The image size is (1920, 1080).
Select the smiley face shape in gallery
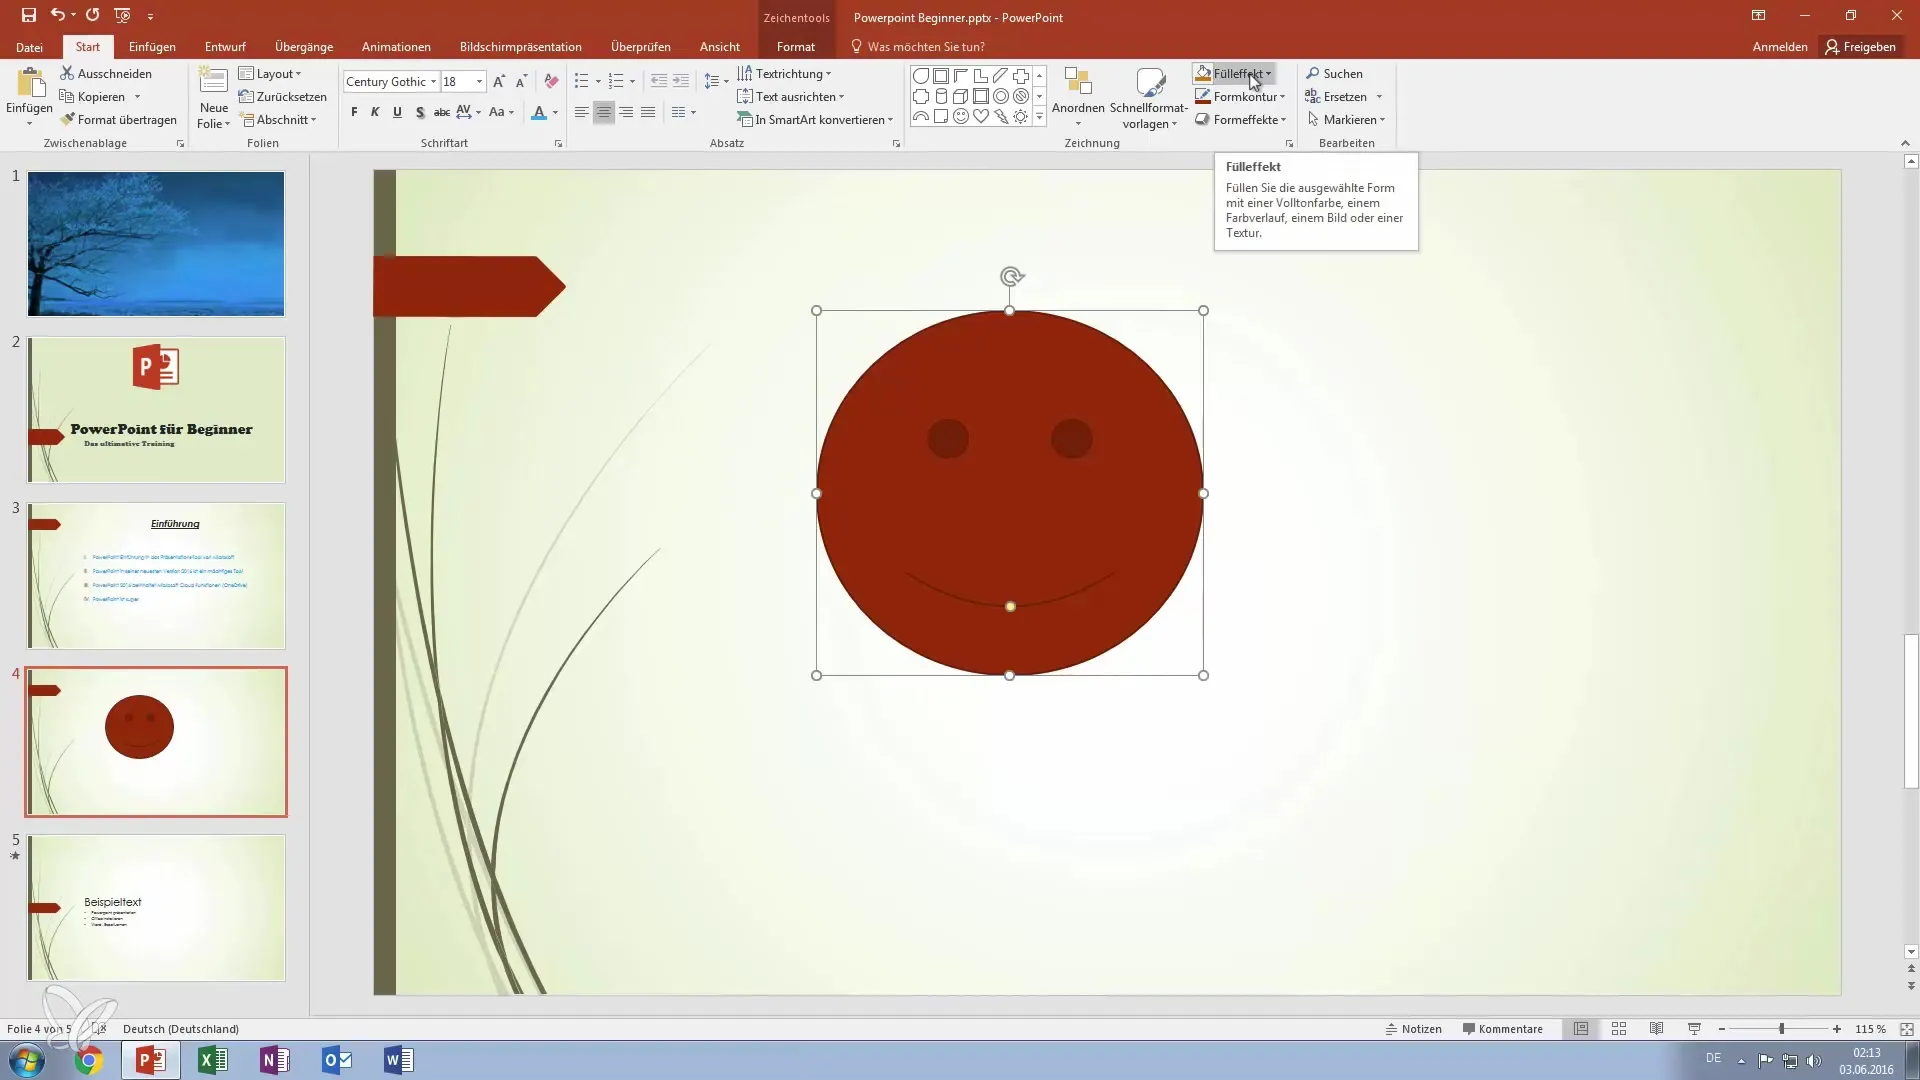961,117
